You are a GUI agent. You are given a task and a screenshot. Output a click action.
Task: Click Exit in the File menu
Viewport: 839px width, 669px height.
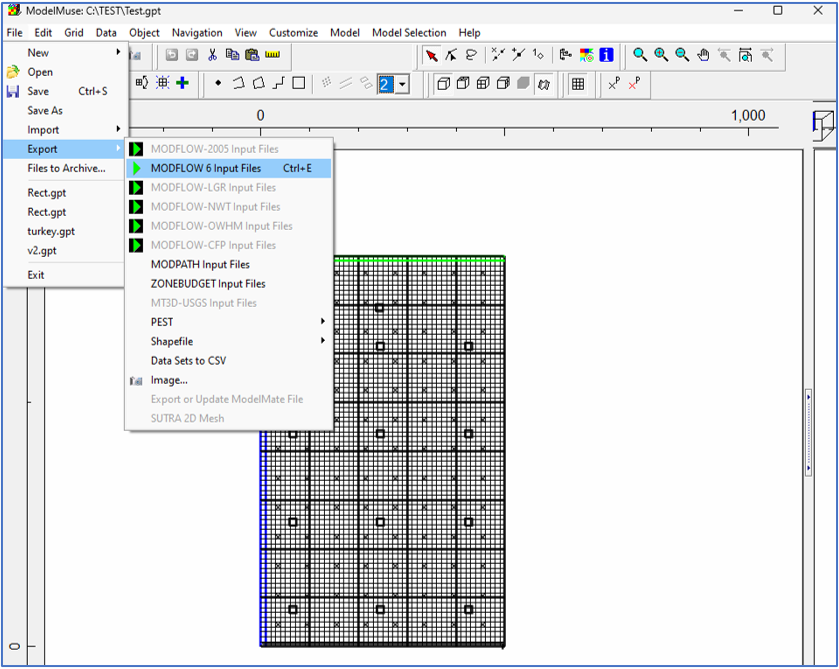pyautogui.click(x=65, y=275)
